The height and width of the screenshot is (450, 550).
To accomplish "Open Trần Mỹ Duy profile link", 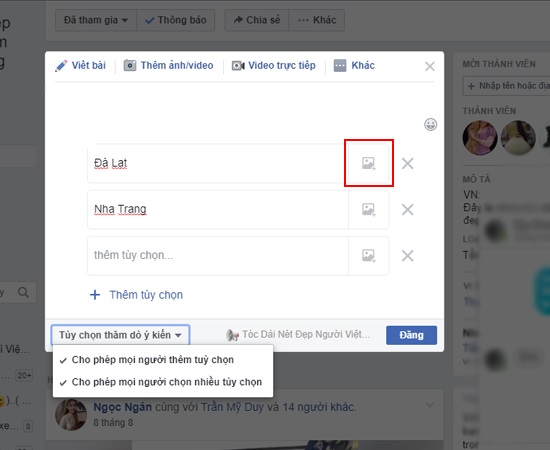I will 231,407.
